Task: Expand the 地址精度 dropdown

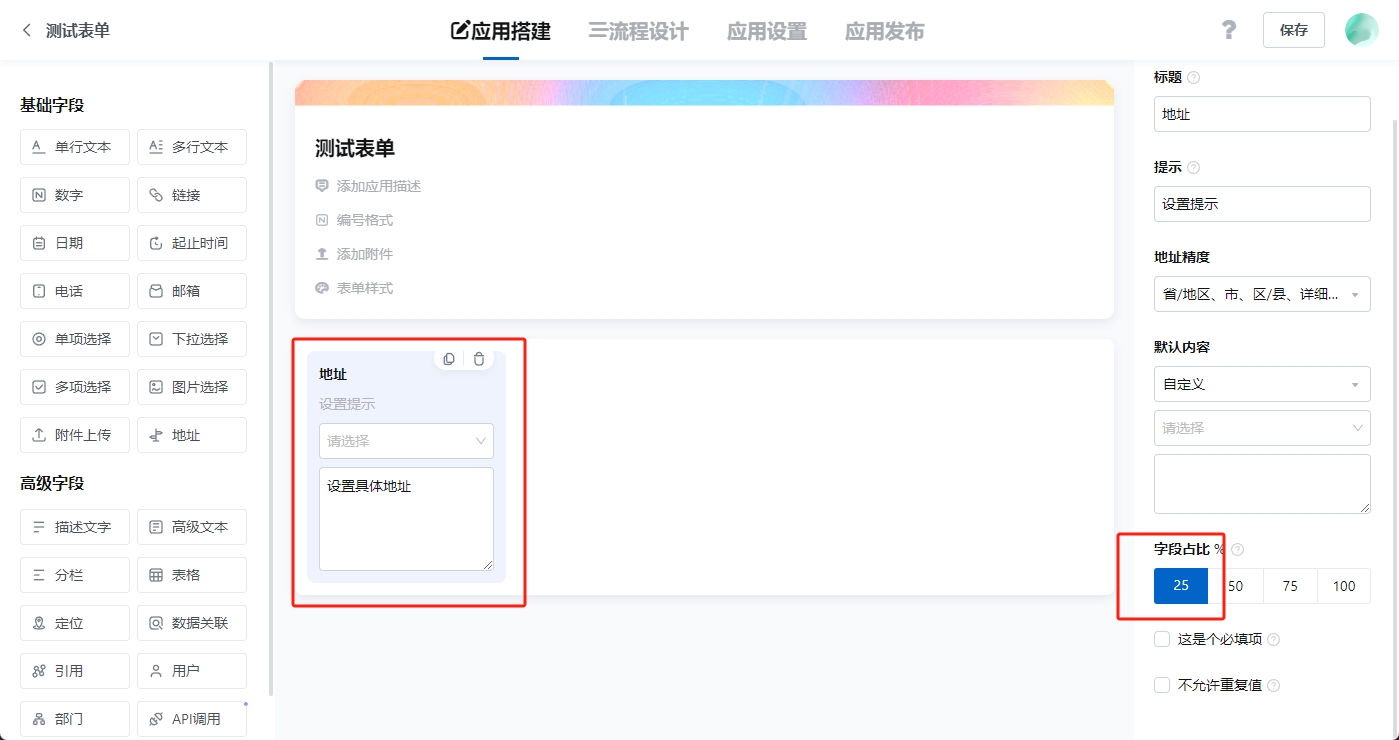Action: point(1261,294)
